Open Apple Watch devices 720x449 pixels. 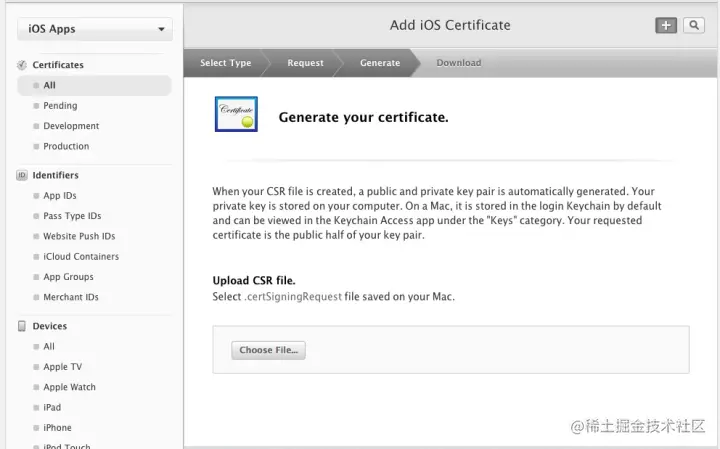(69, 387)
